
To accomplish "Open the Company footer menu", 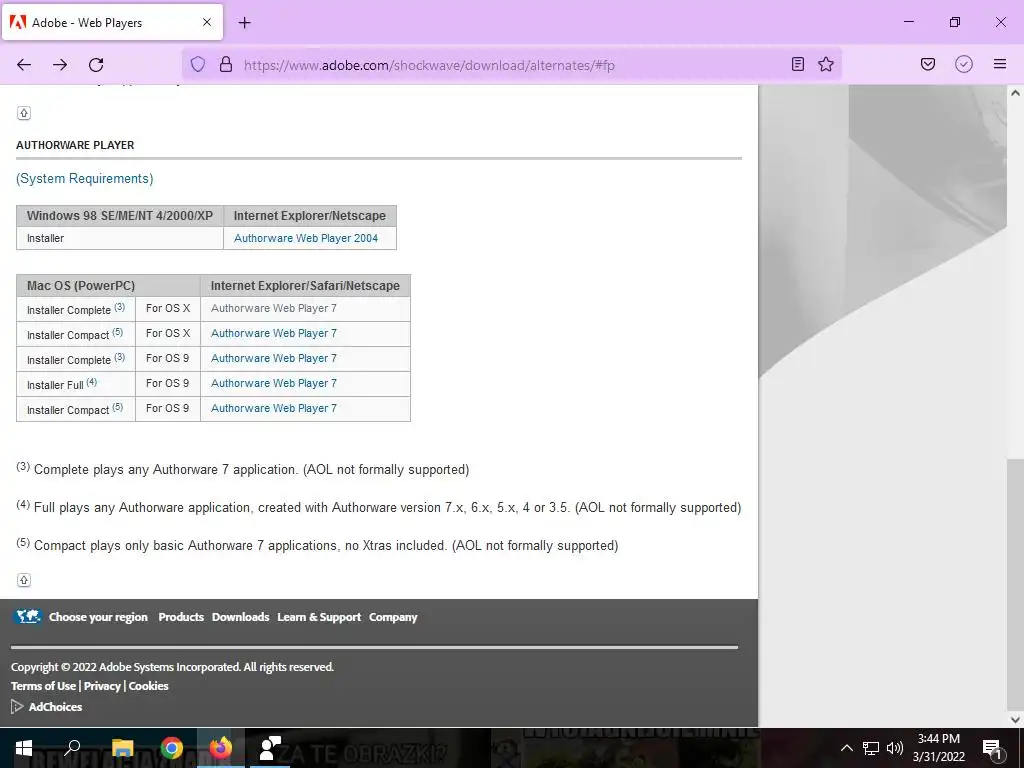I will pyautogui.click(x=392, y=617).
